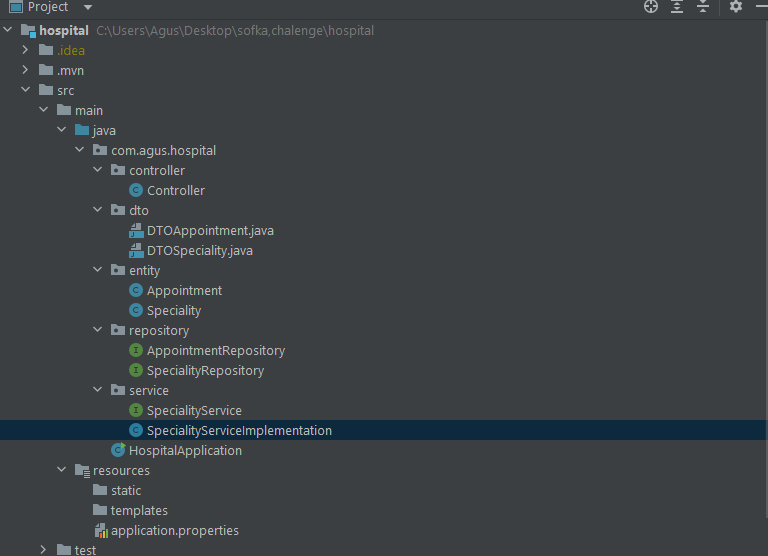
Task: Click the com.agus.hospital package icon
Action: click(100, 150)
